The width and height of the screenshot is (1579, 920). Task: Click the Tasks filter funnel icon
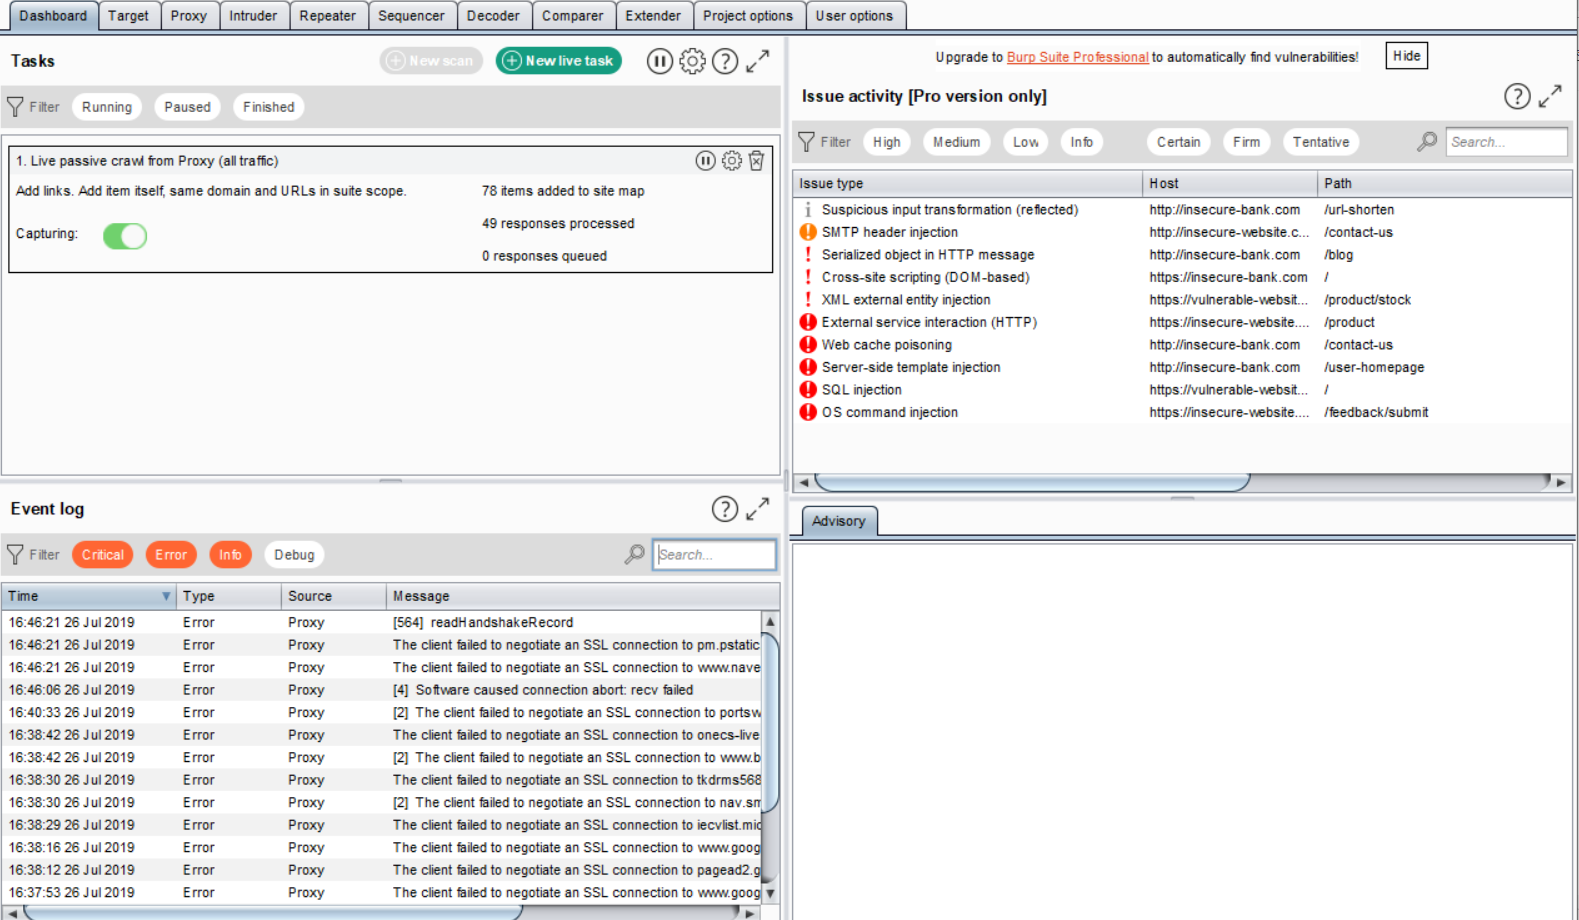(15, 107)
